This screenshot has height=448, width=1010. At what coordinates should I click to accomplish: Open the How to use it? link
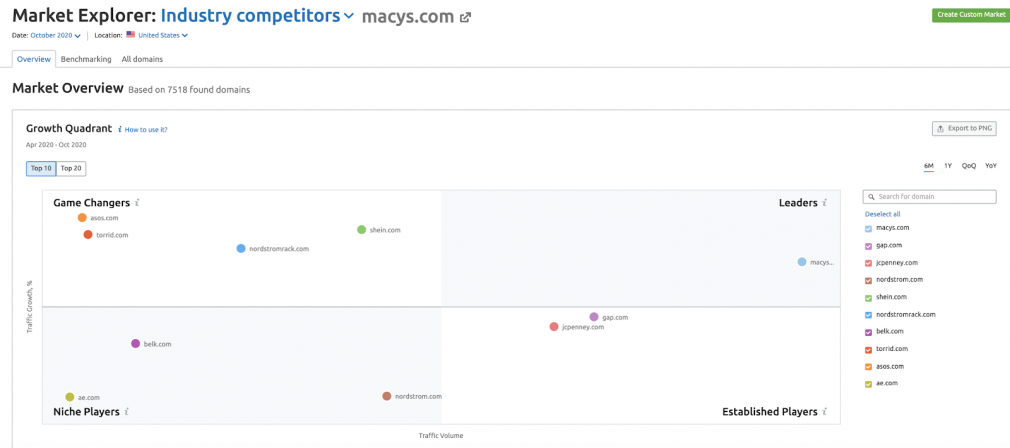pos(146,129)
